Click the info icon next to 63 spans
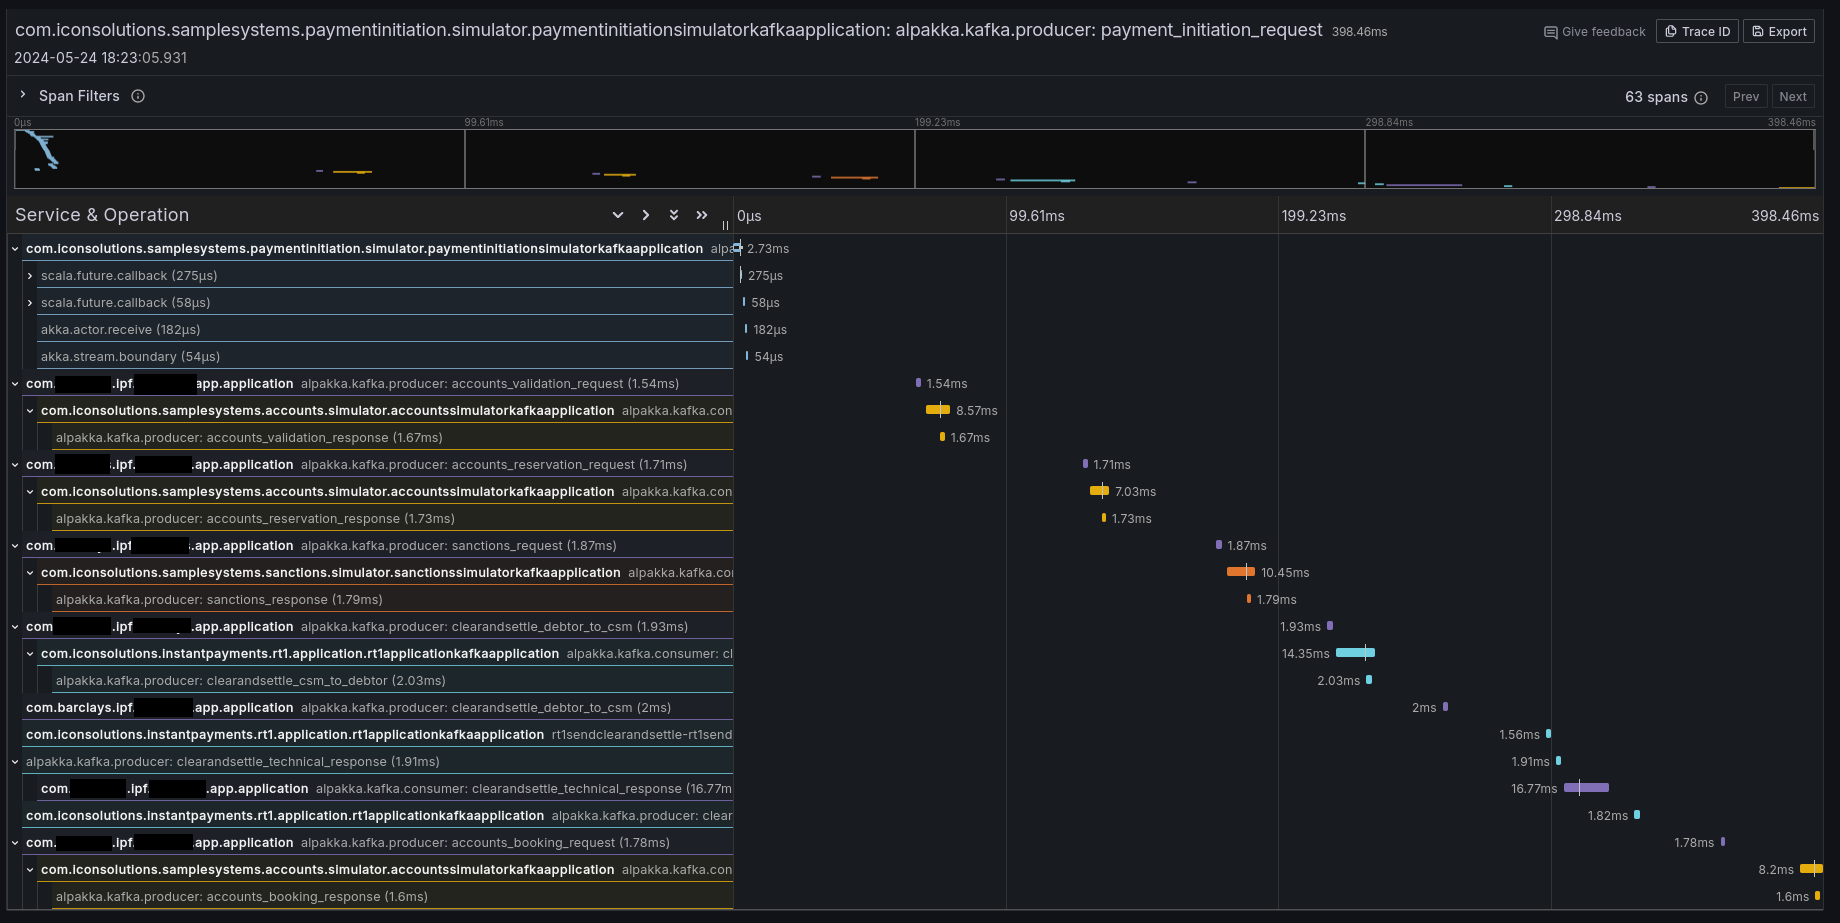The width and height of the screenshot is (1840, 923). [x=1701, y=97]
